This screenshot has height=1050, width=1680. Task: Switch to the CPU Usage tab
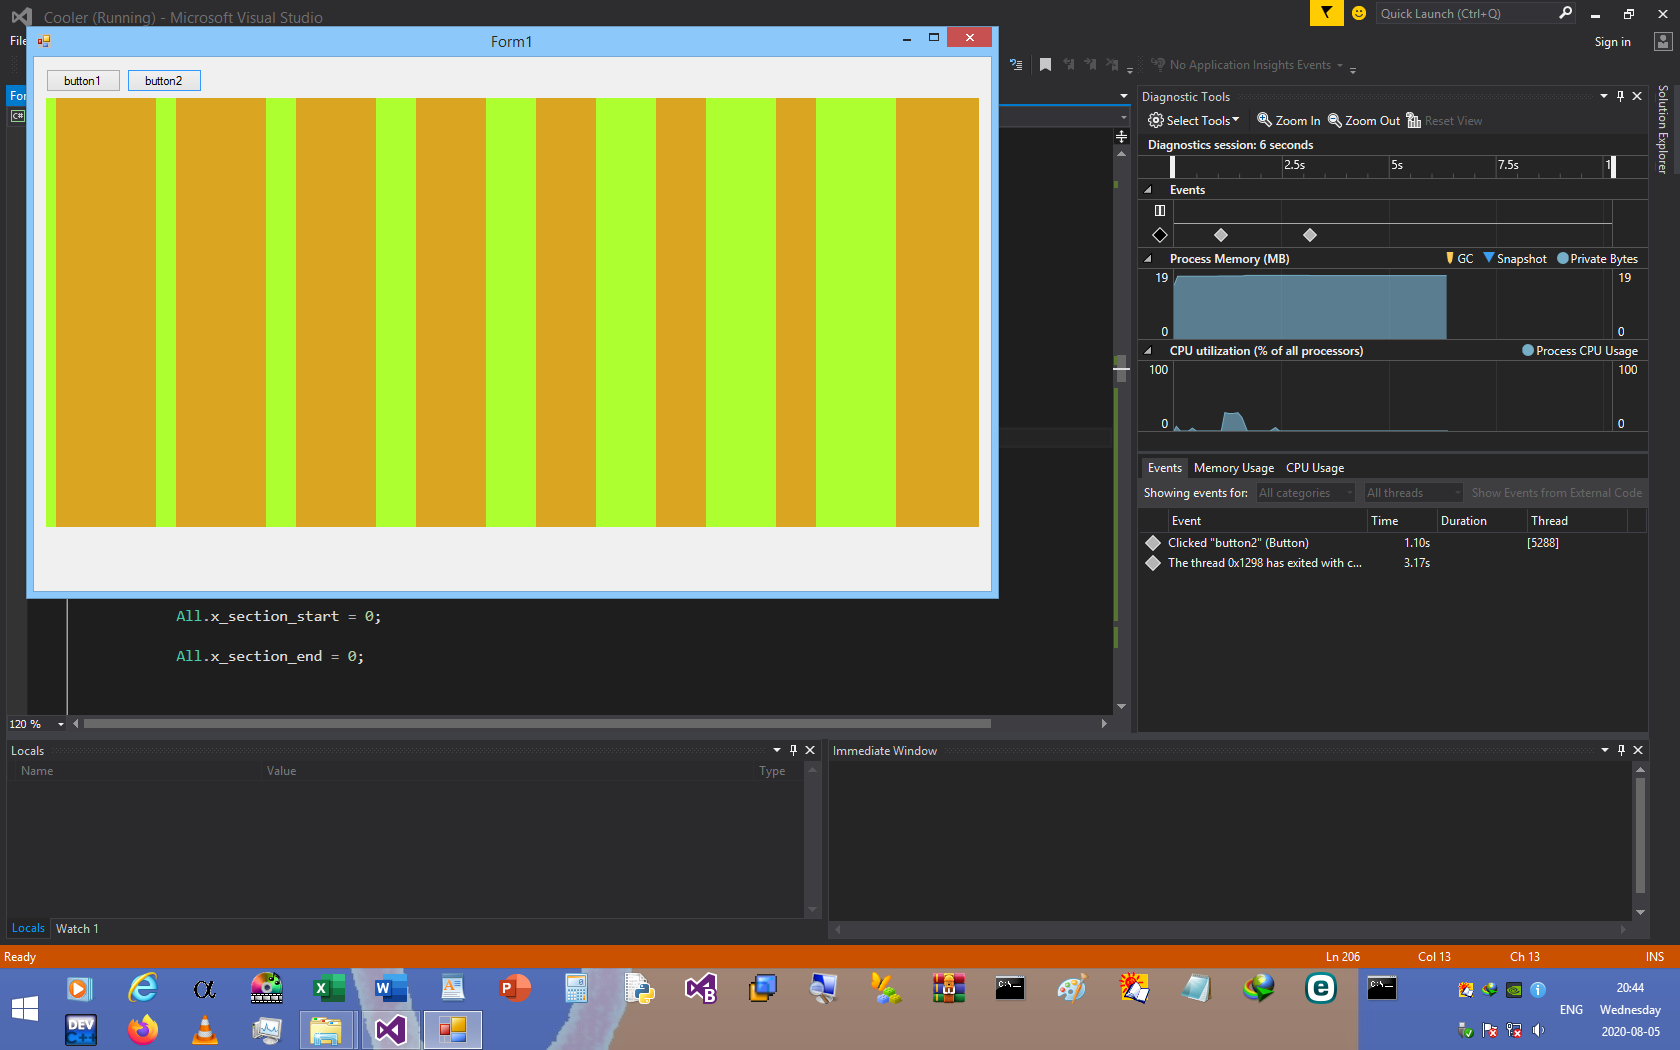click(1315, 468)
